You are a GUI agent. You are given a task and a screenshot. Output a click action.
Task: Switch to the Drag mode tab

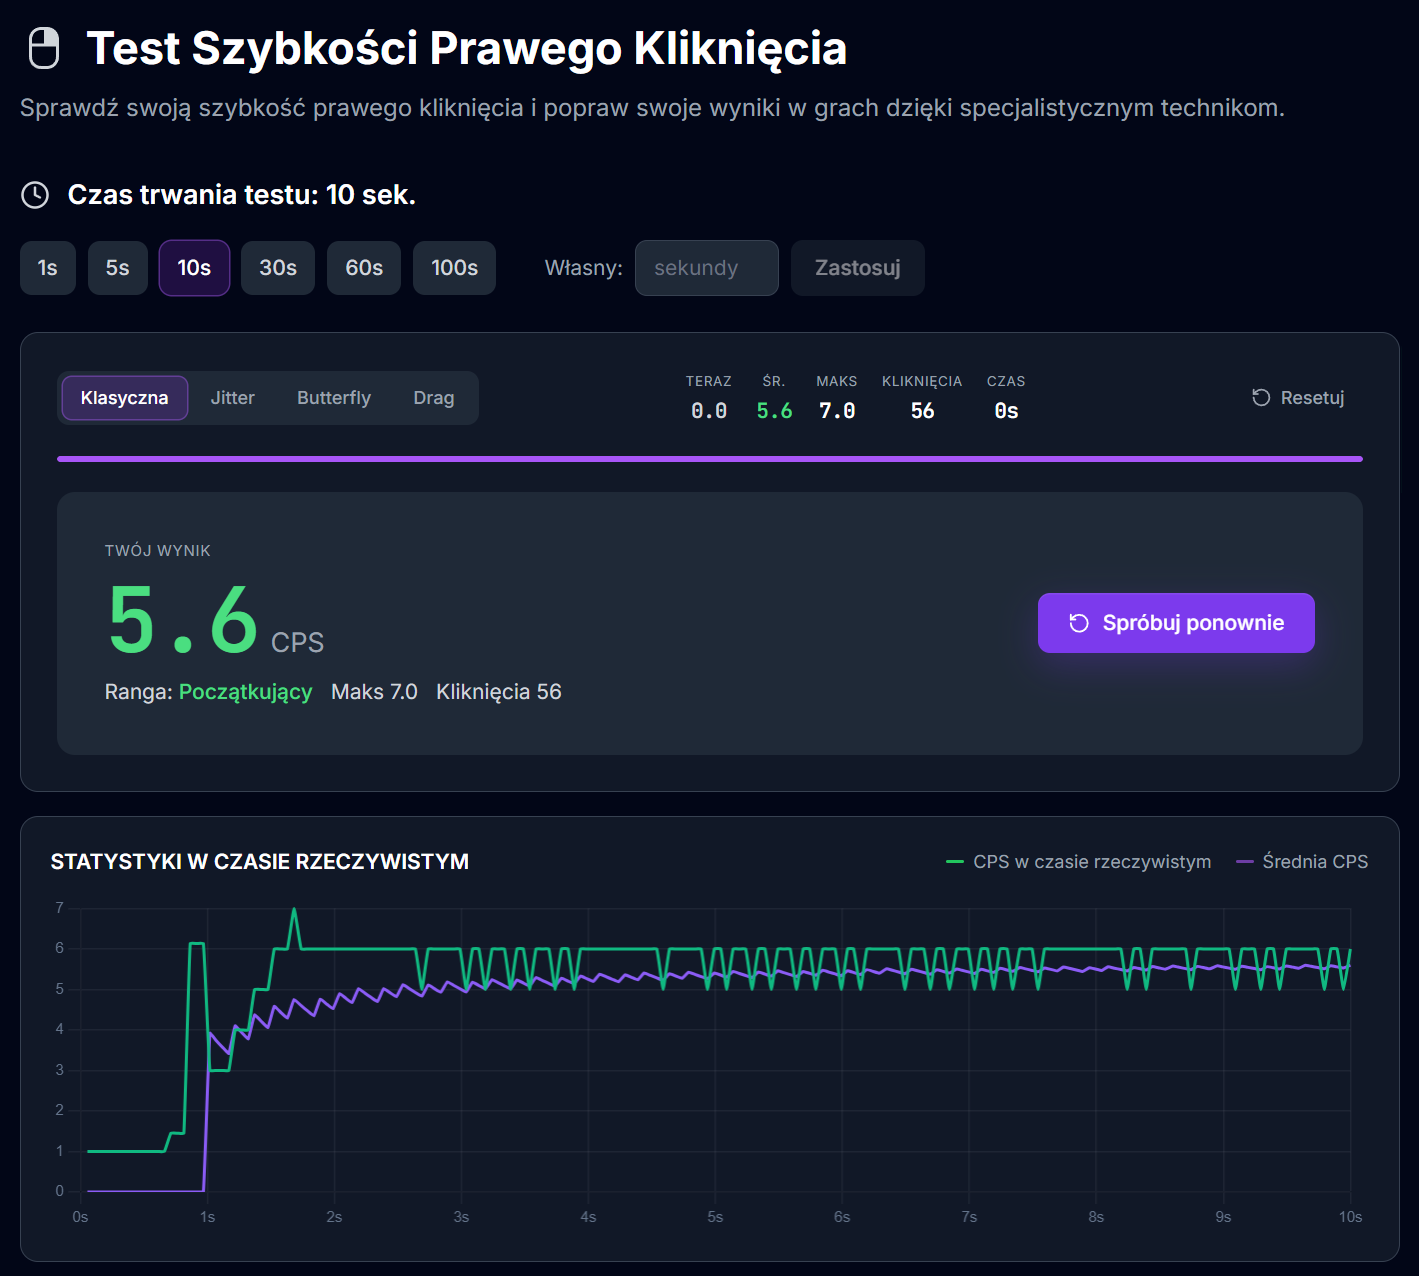pos(434,398)
